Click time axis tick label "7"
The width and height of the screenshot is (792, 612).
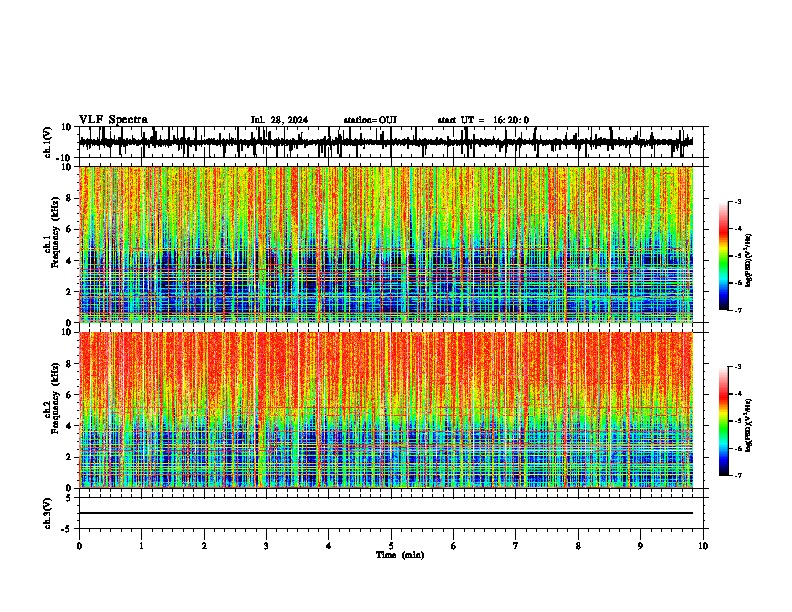[516, 546]
